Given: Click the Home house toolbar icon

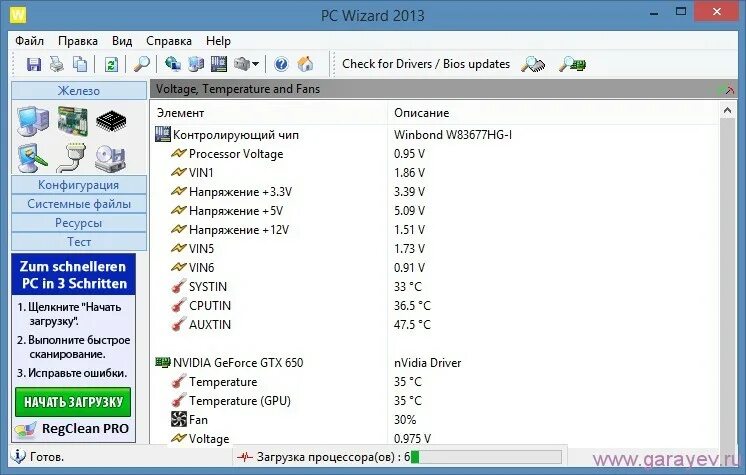Looking at the screenshot, I should tap(305, 64).
